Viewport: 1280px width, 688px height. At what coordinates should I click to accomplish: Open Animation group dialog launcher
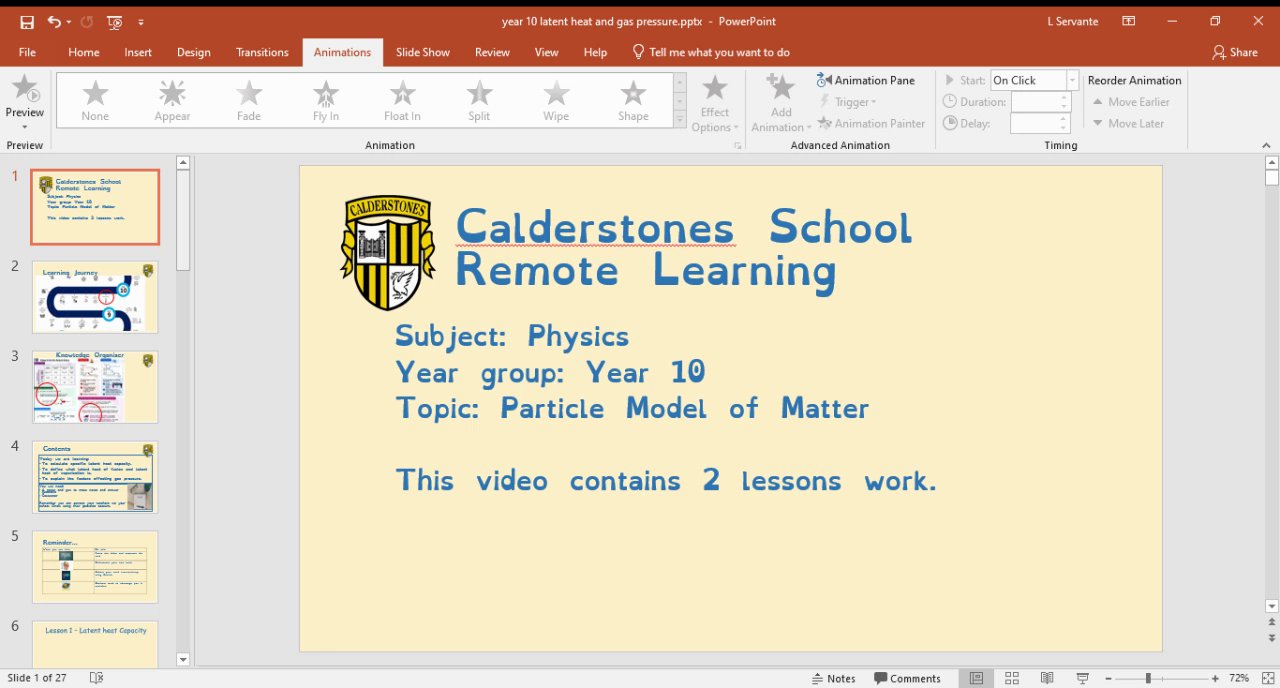[738, 146]
